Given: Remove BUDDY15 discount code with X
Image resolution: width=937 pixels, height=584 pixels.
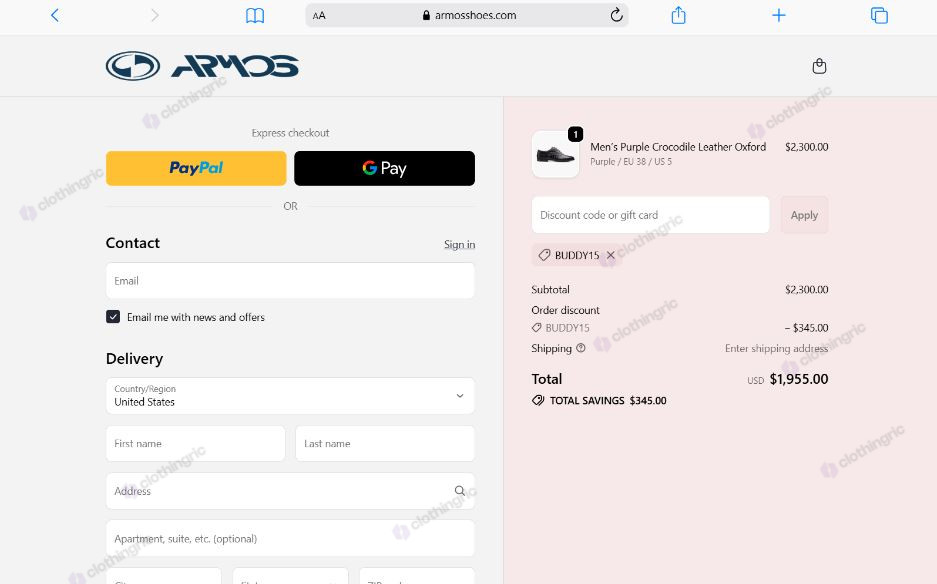Looking at the screenshot, I should click(611, 255).
